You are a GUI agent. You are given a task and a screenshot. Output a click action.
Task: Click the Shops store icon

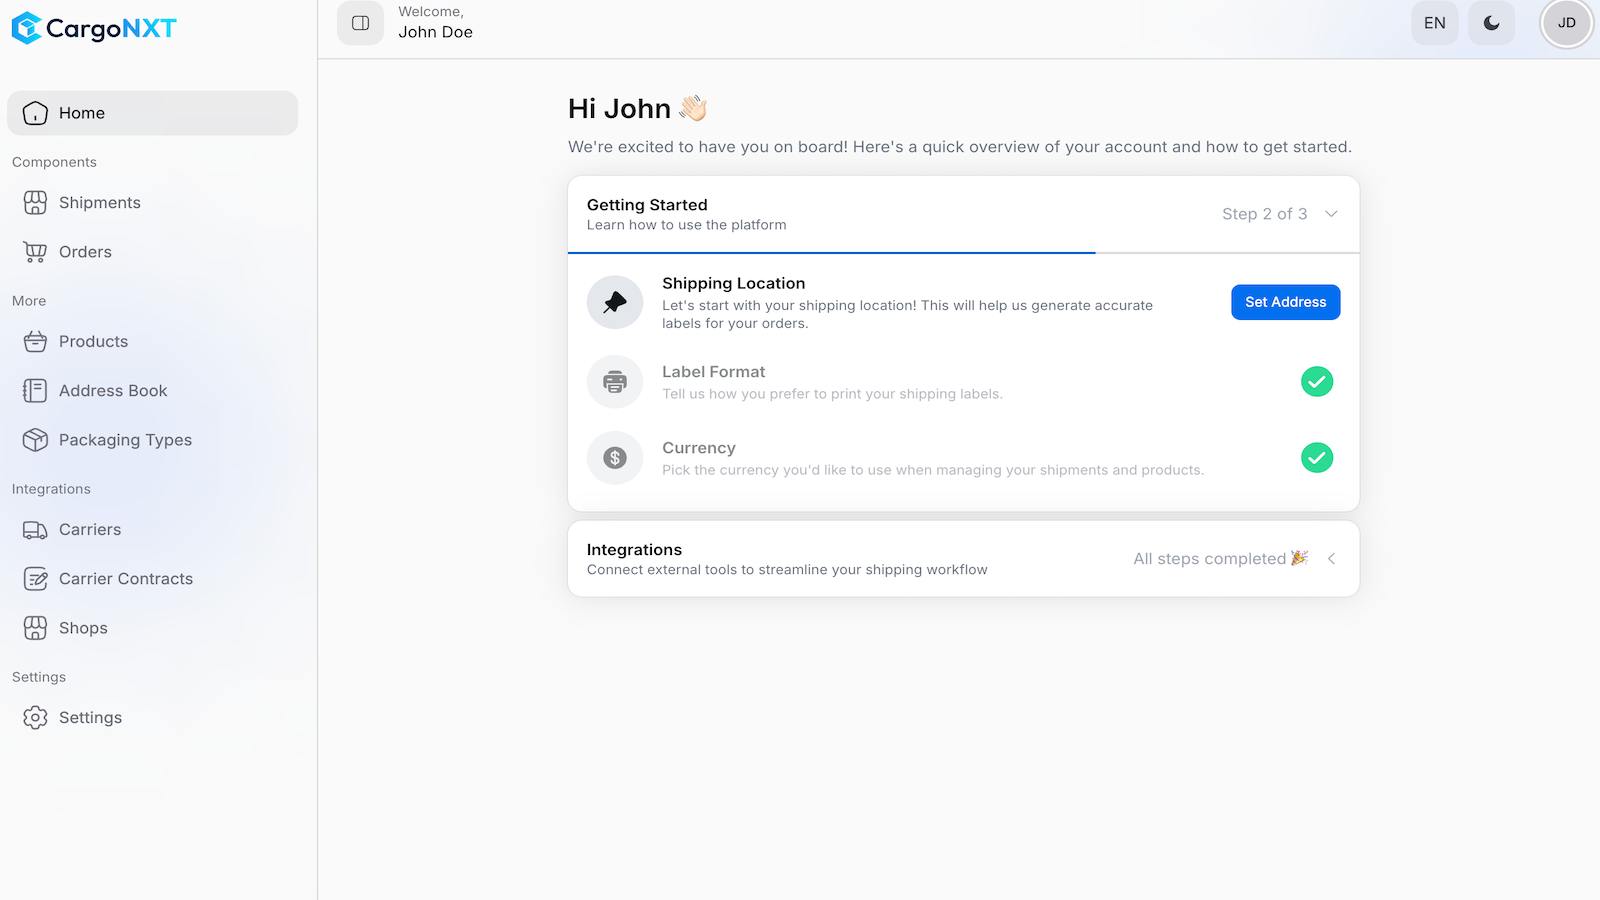(35, 628)
